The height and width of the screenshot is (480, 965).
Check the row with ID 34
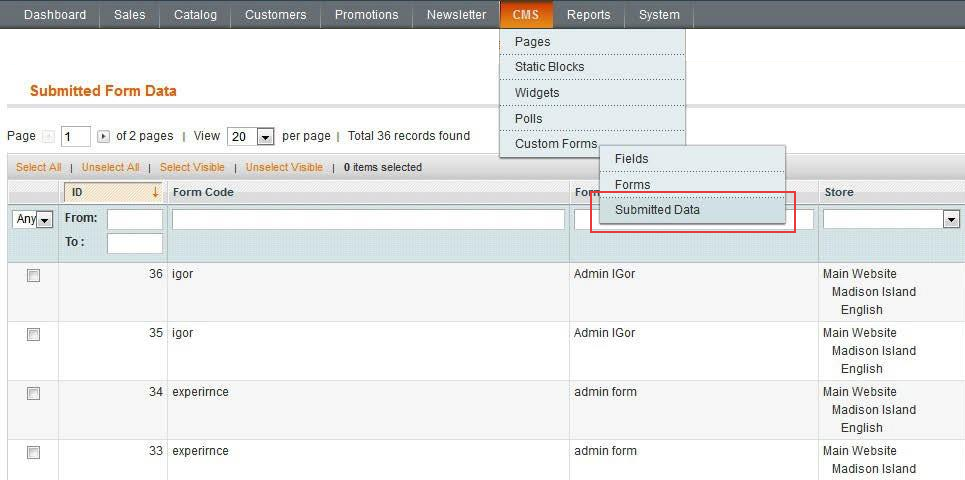[x=33, y=394]
